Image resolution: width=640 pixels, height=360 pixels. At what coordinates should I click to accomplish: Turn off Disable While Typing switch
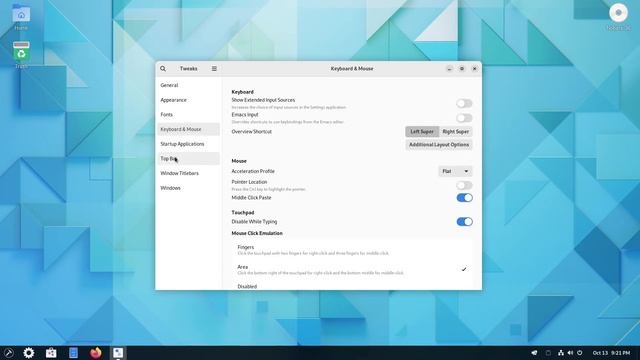[x=464, y=222]
